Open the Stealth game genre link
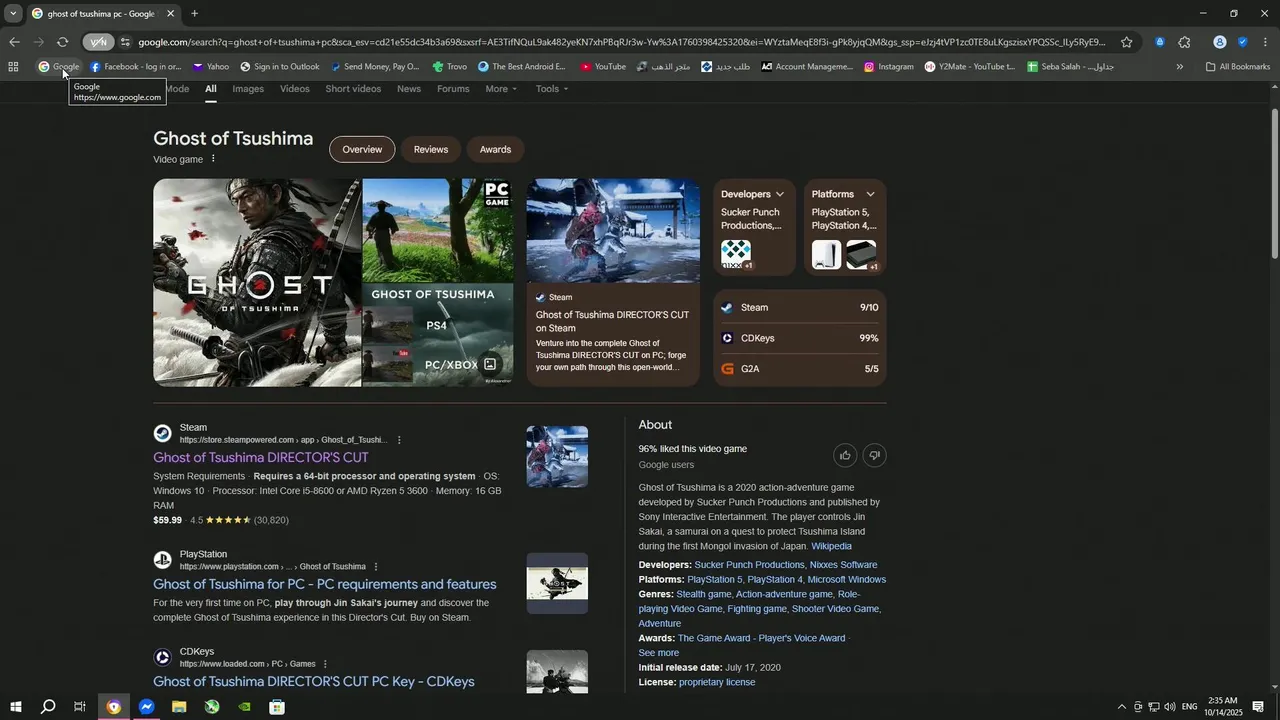Screen dimensions: 1280x720 [704, 594]
